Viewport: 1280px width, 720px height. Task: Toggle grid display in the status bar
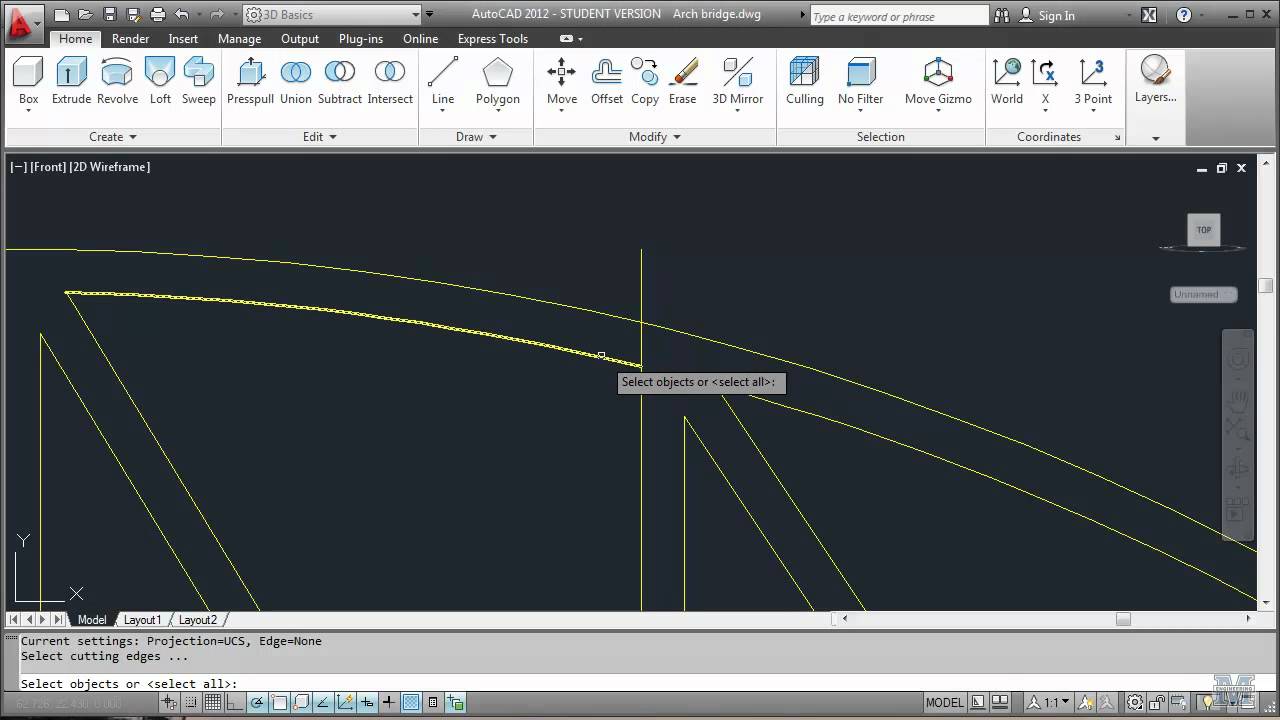click(x=213, y=702)
